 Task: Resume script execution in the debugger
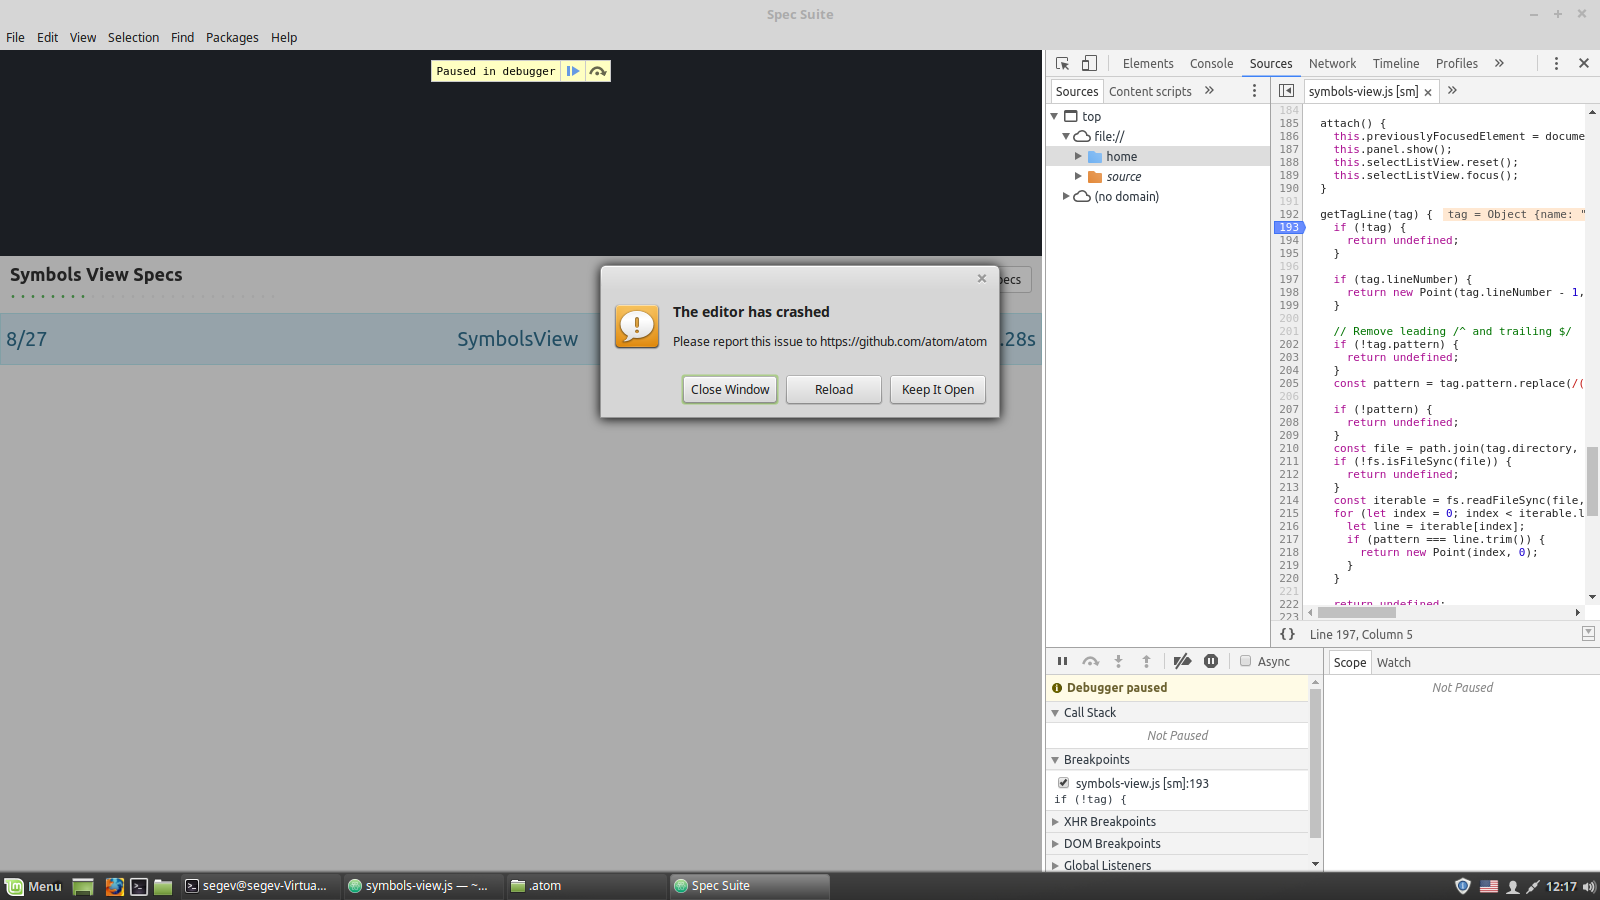1062,661
